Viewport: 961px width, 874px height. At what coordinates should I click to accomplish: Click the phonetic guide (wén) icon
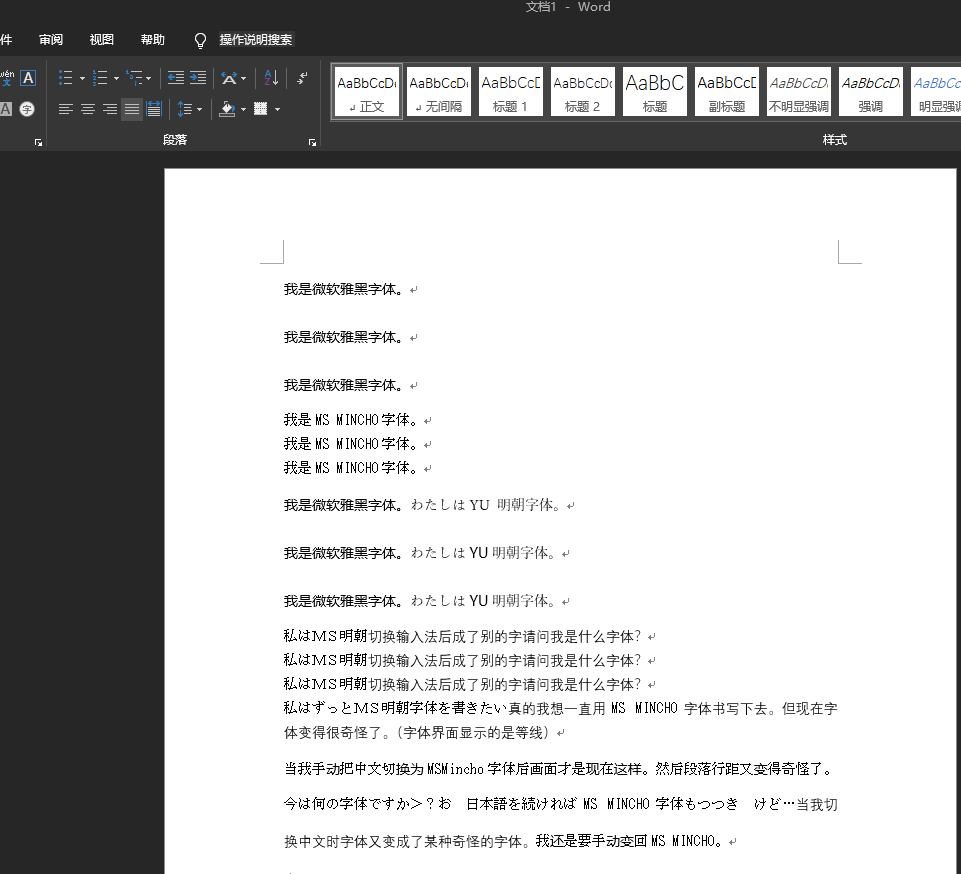pyautogui.click(x=7, y=77)
